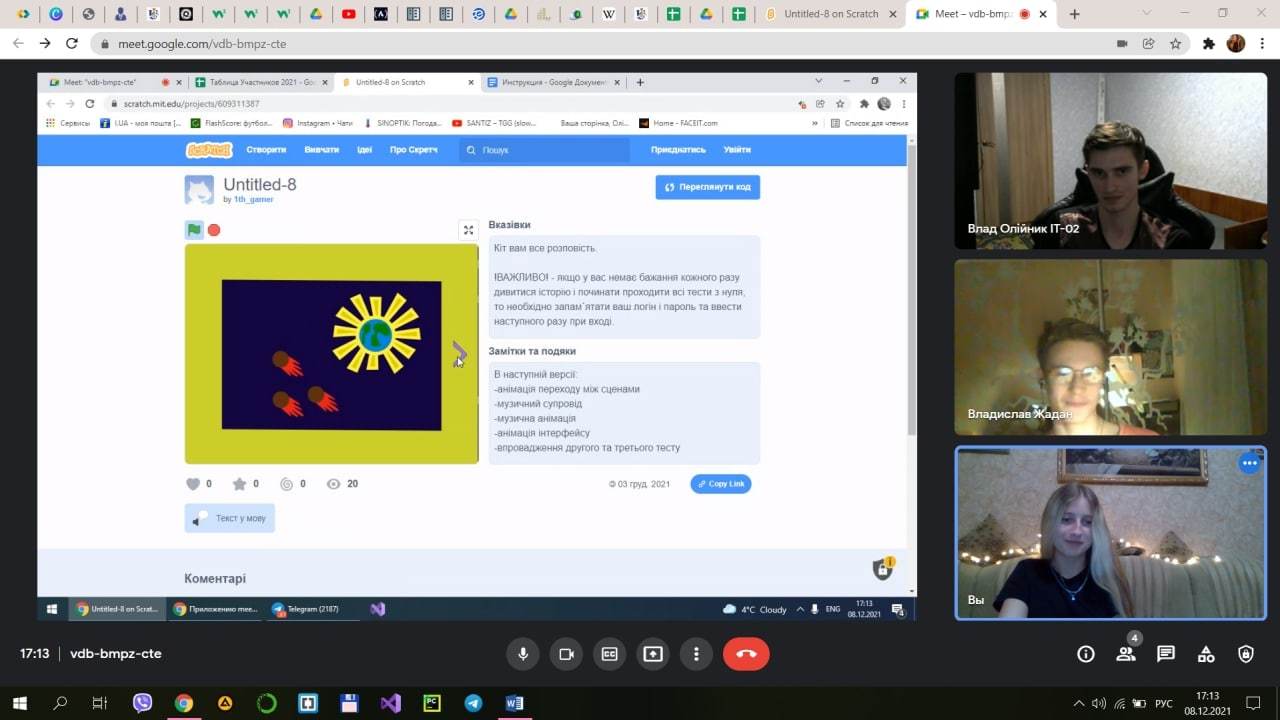Show participants list icon
The image size is (1280, 720).
pyautogui.click(x=1126, y=654)
